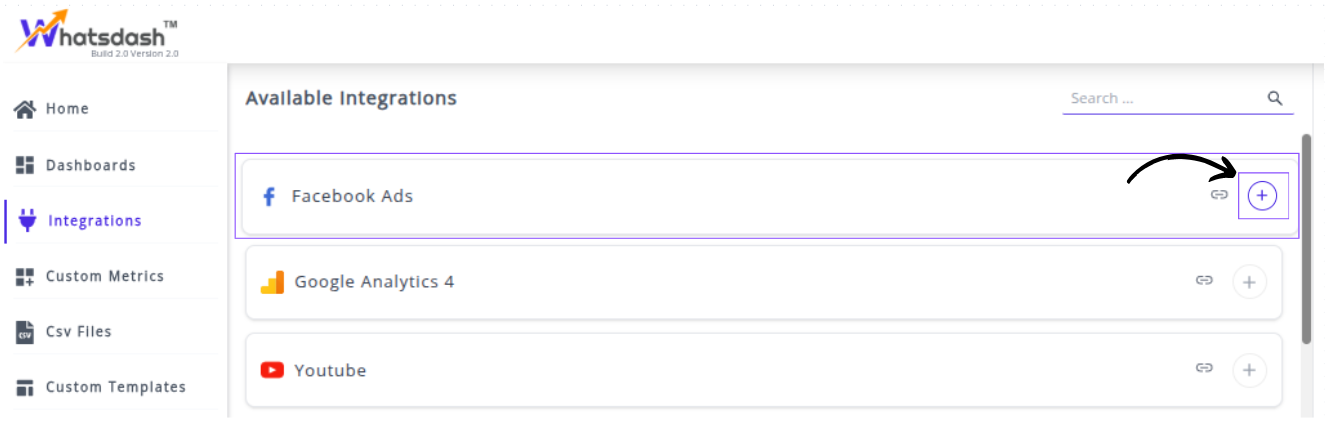This screenshot has height=425, width=1327.
Task: Select the Csv Files menu entry
Action: [x=78, y=332]
